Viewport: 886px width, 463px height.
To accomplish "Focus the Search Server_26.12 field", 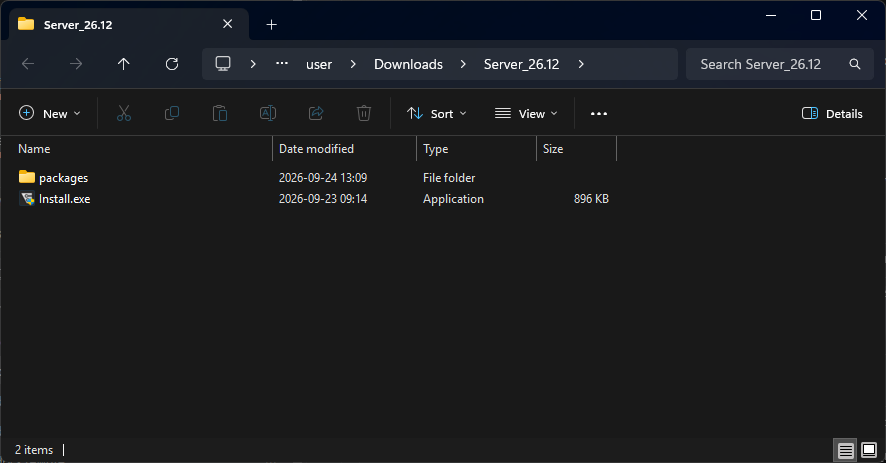I will (x=780, y=64).
